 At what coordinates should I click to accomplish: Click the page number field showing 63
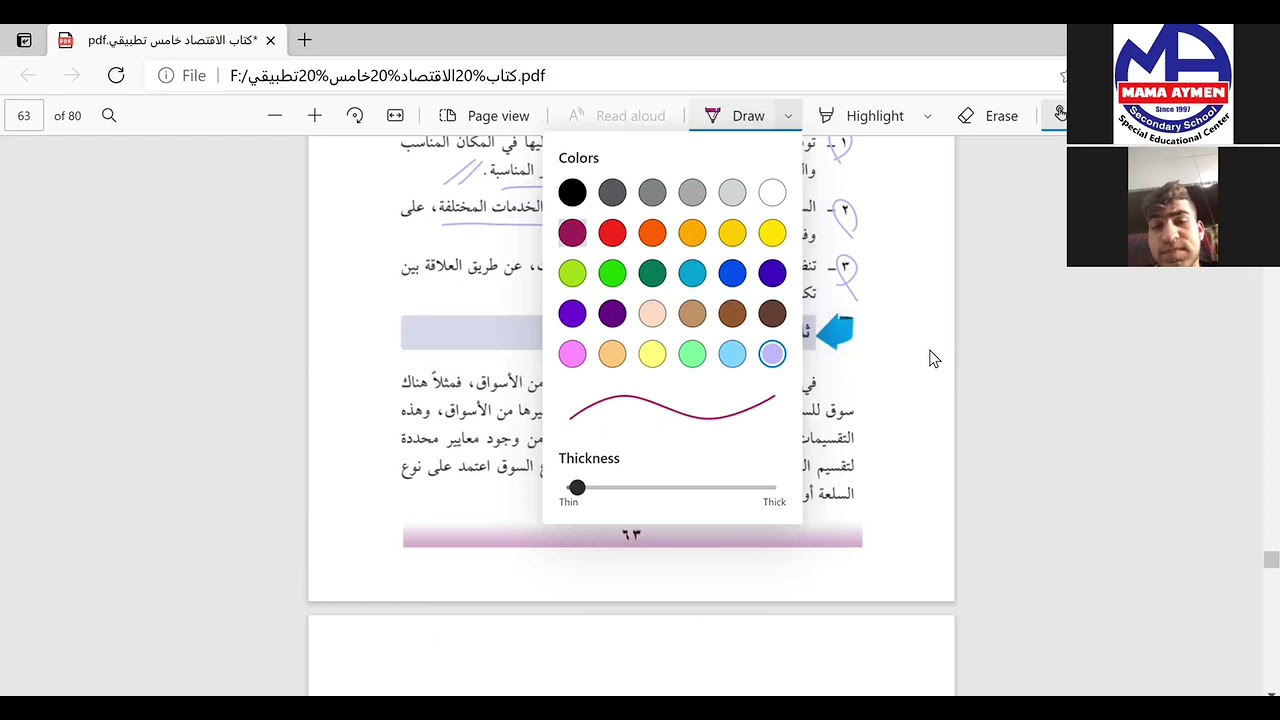24,116
